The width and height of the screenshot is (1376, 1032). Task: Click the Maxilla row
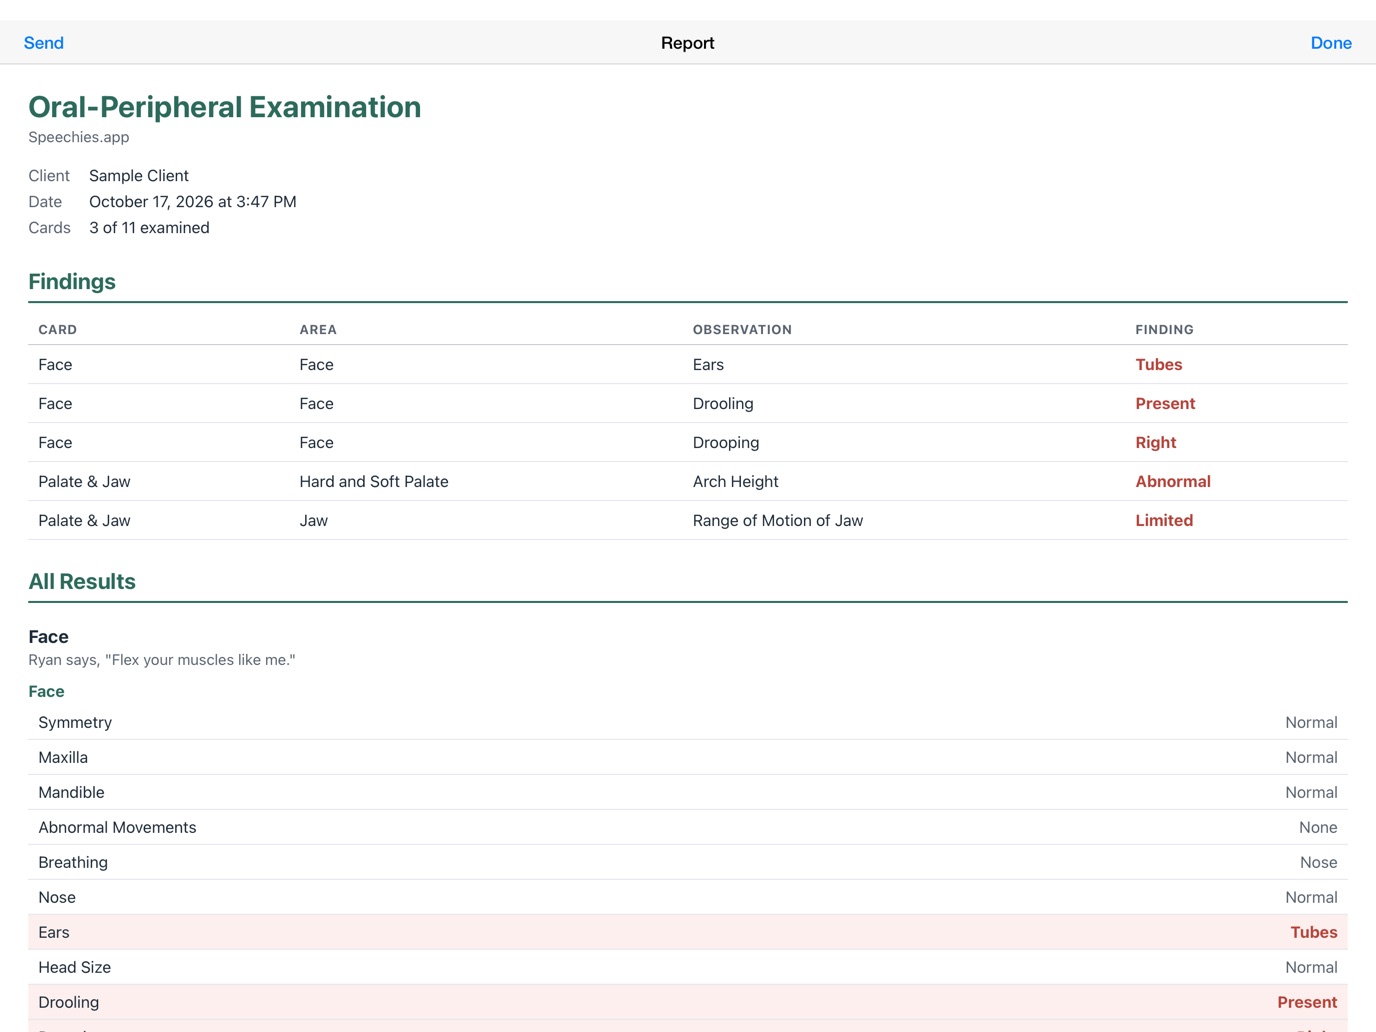click(688, 758)
